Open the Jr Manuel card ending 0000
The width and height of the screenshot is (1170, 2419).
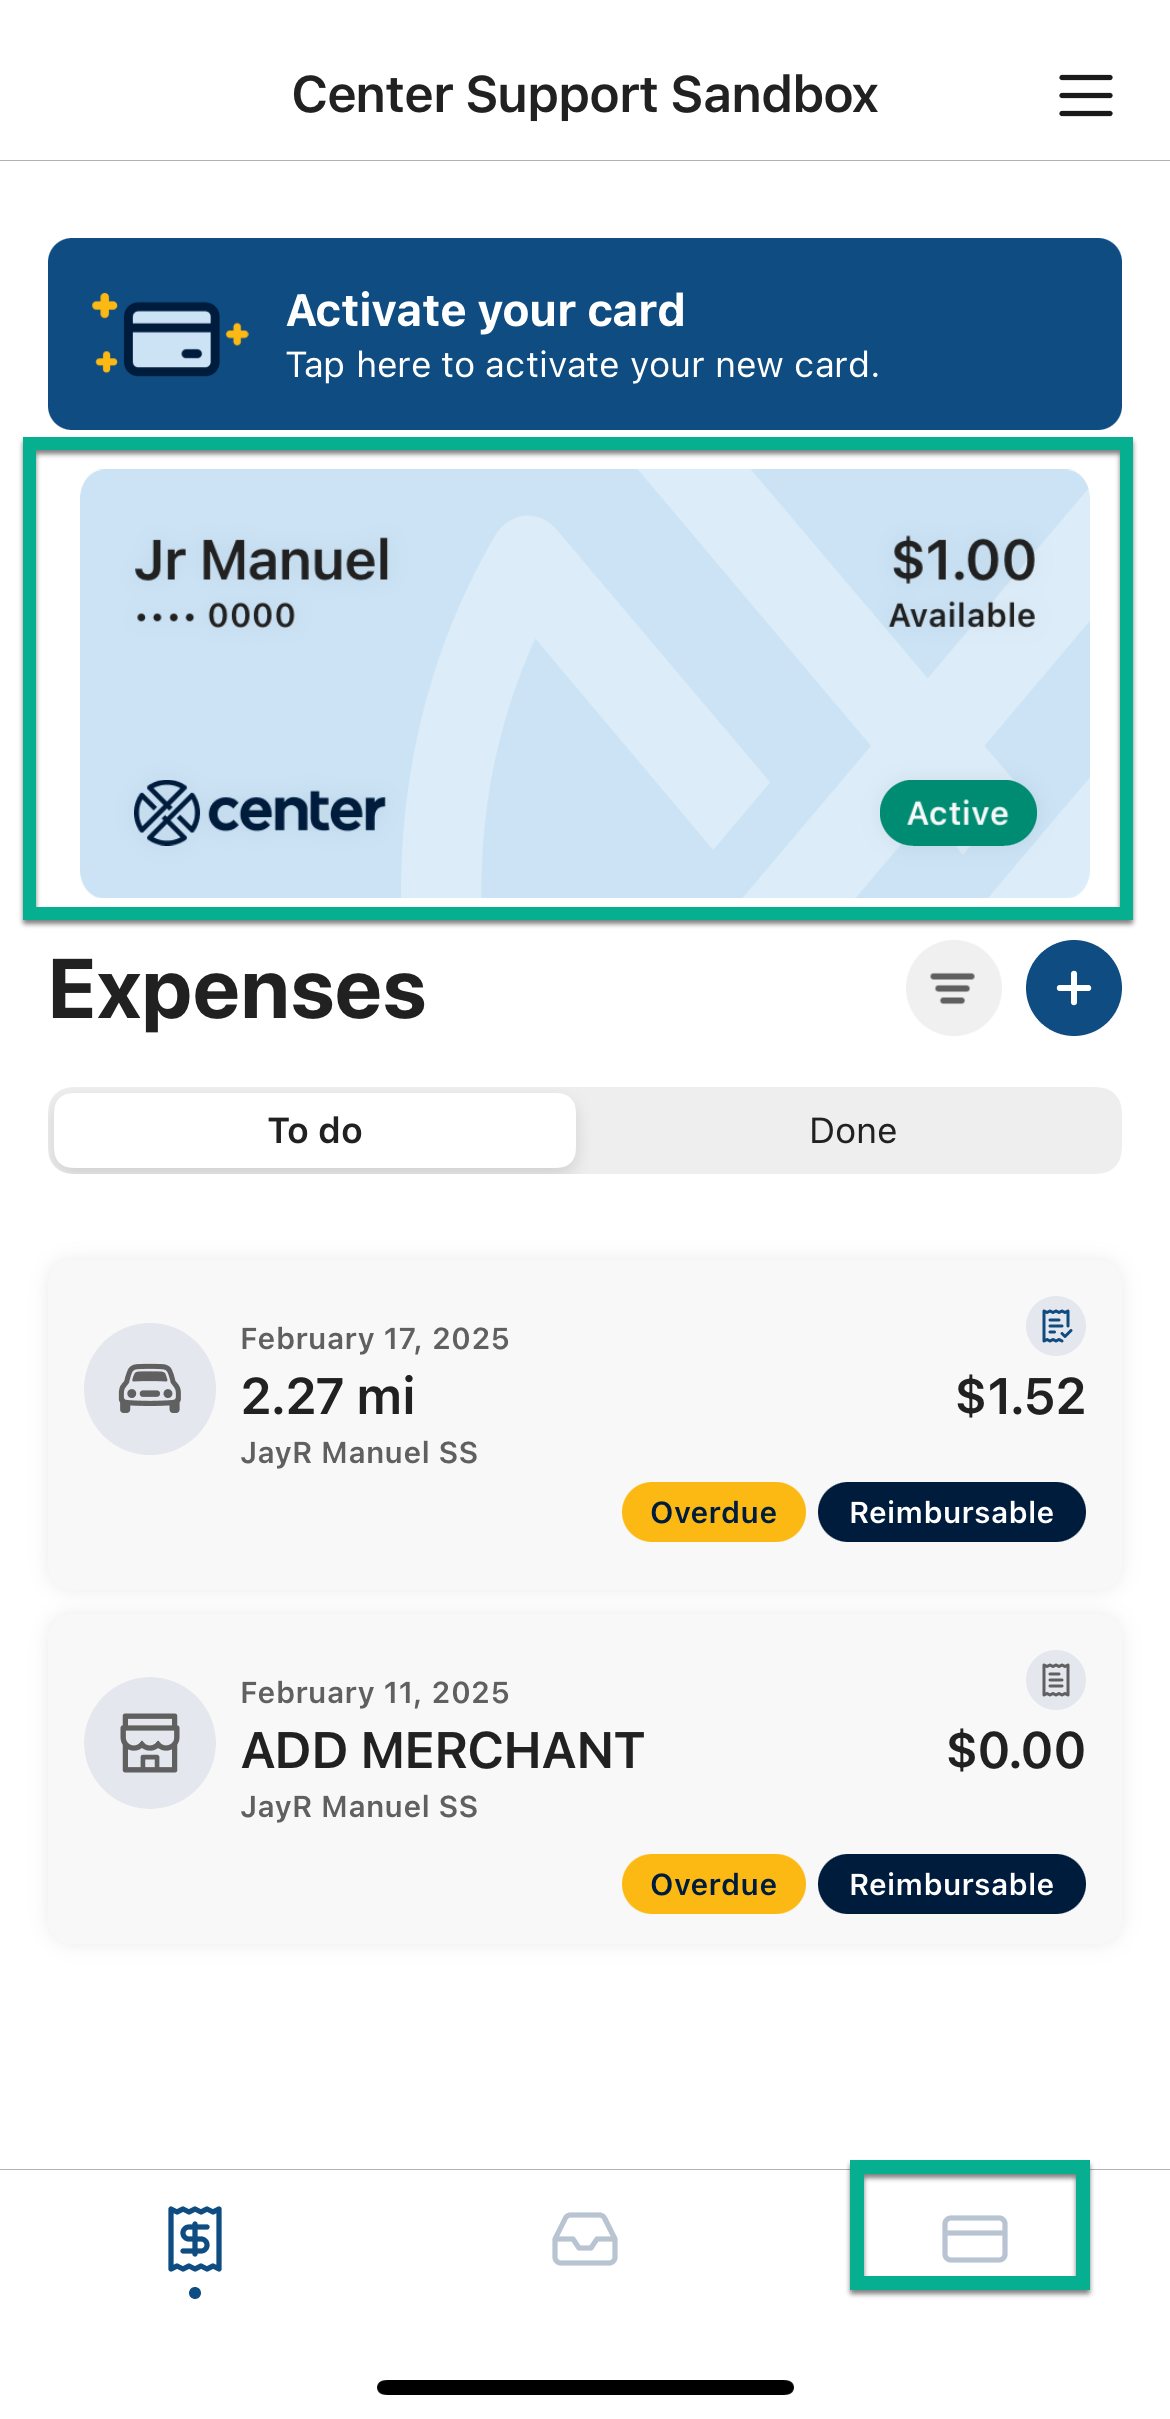[x=585, y=683]
